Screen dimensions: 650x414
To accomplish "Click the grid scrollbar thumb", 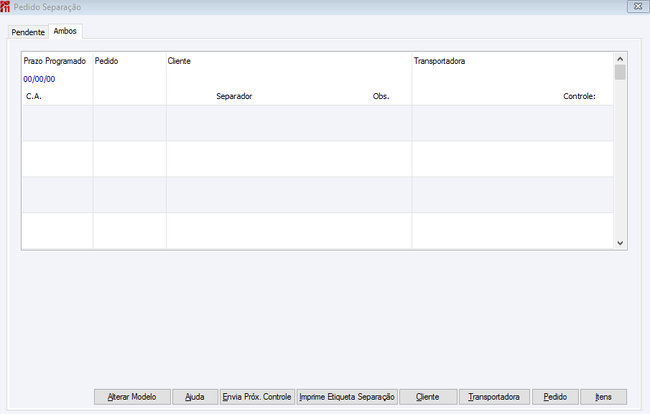I will [620, 72].
